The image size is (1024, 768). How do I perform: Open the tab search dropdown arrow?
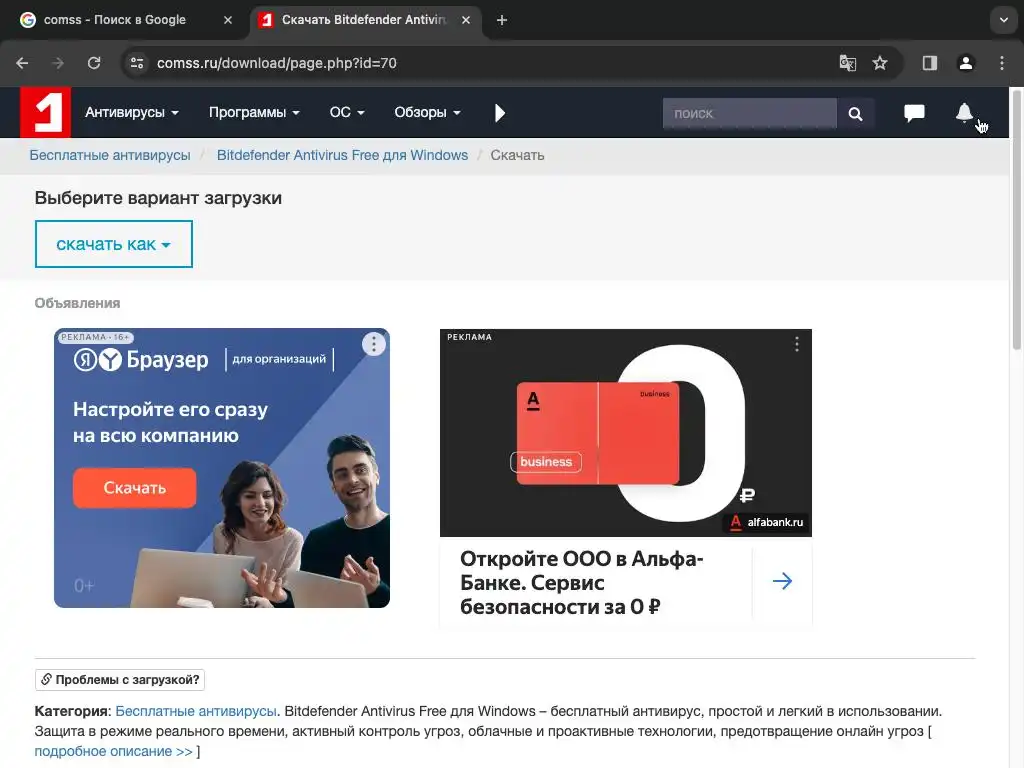(1004, 20)
